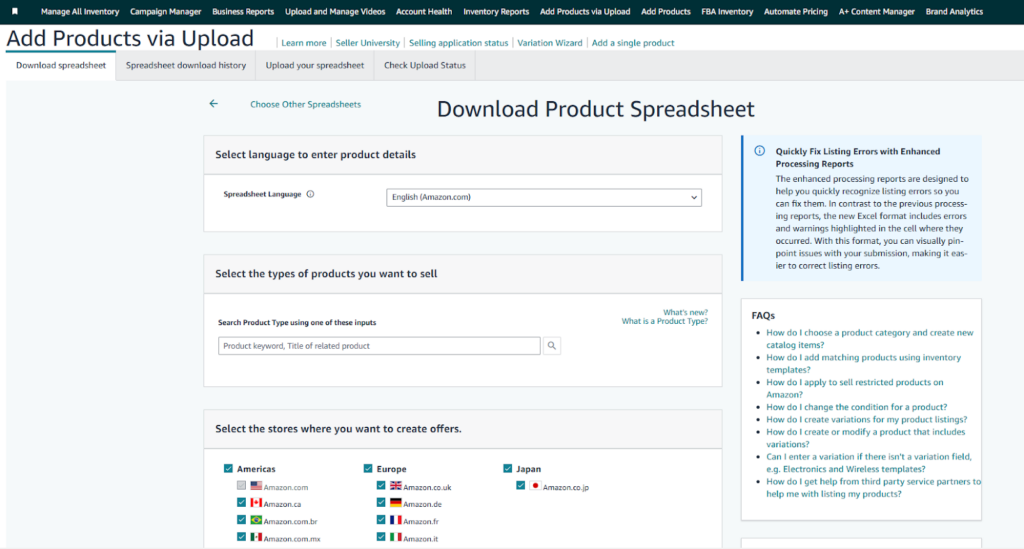The width and height of the screenshot is (1024, 549).
Task: Open Campaign Manager from the navigation bar
Action: [x=165, y=12]
